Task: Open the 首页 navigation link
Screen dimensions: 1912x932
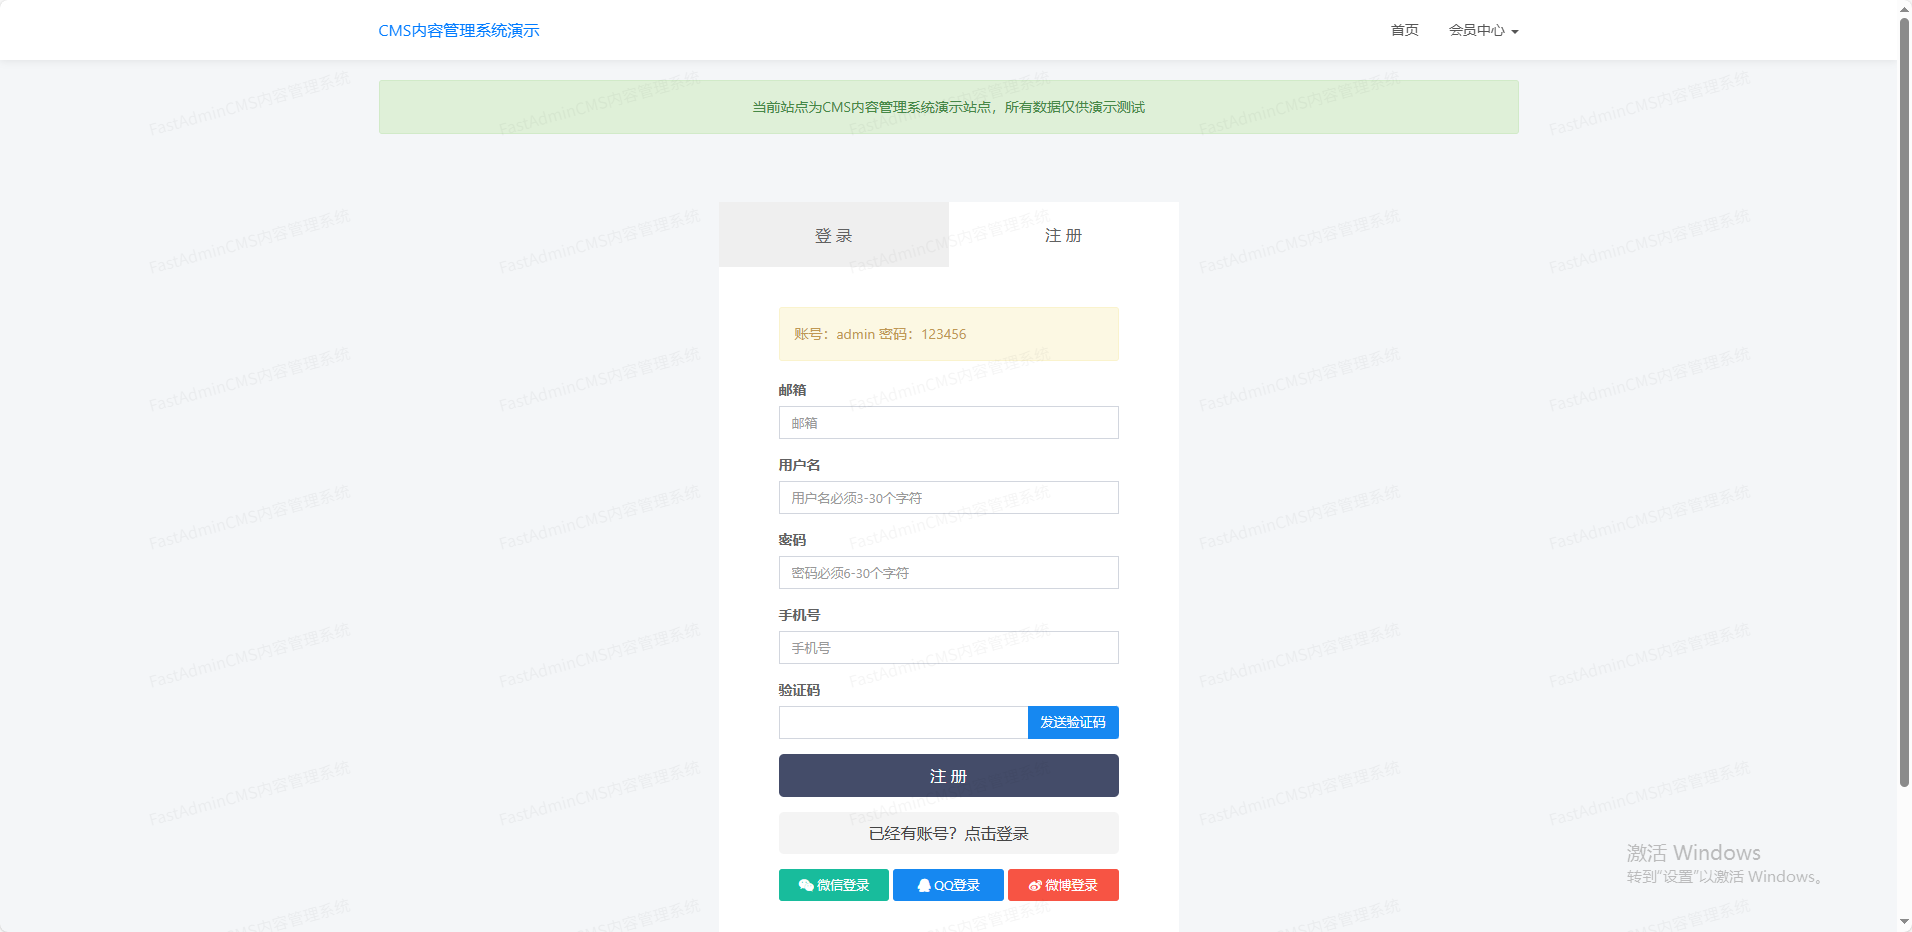Action: tap(1404, 30)
